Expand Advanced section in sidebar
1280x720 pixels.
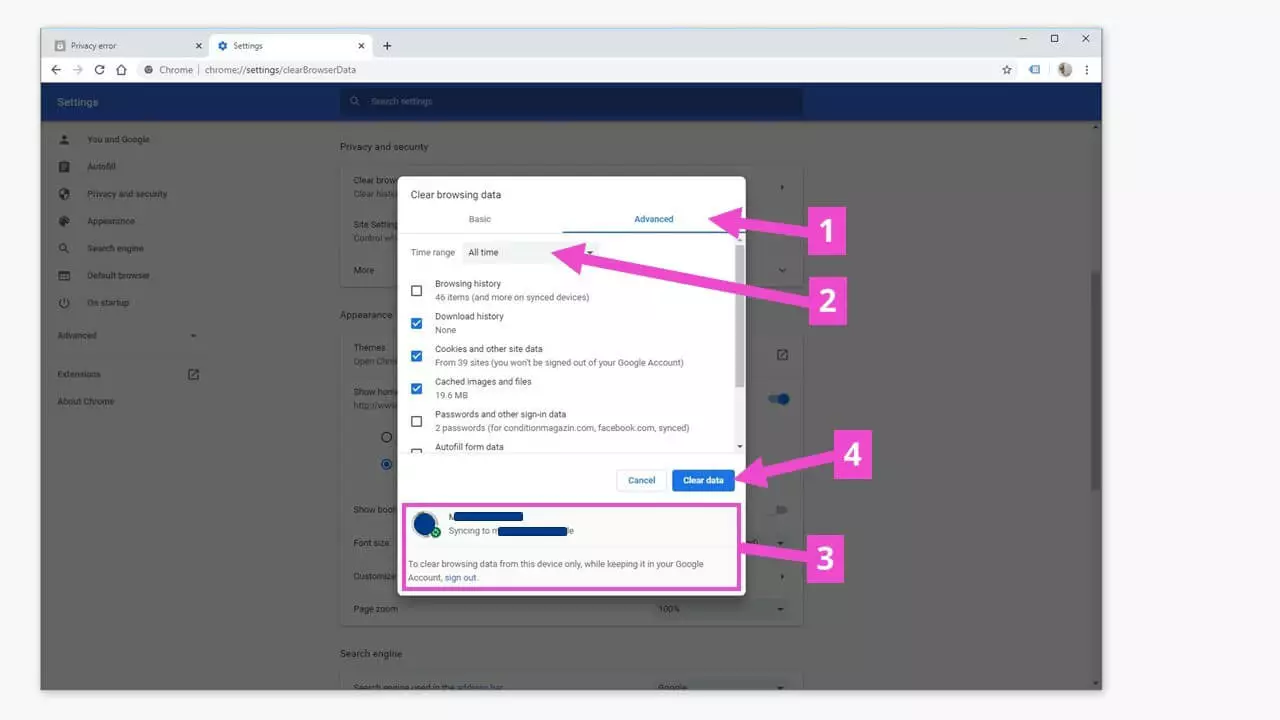[127, 336]
